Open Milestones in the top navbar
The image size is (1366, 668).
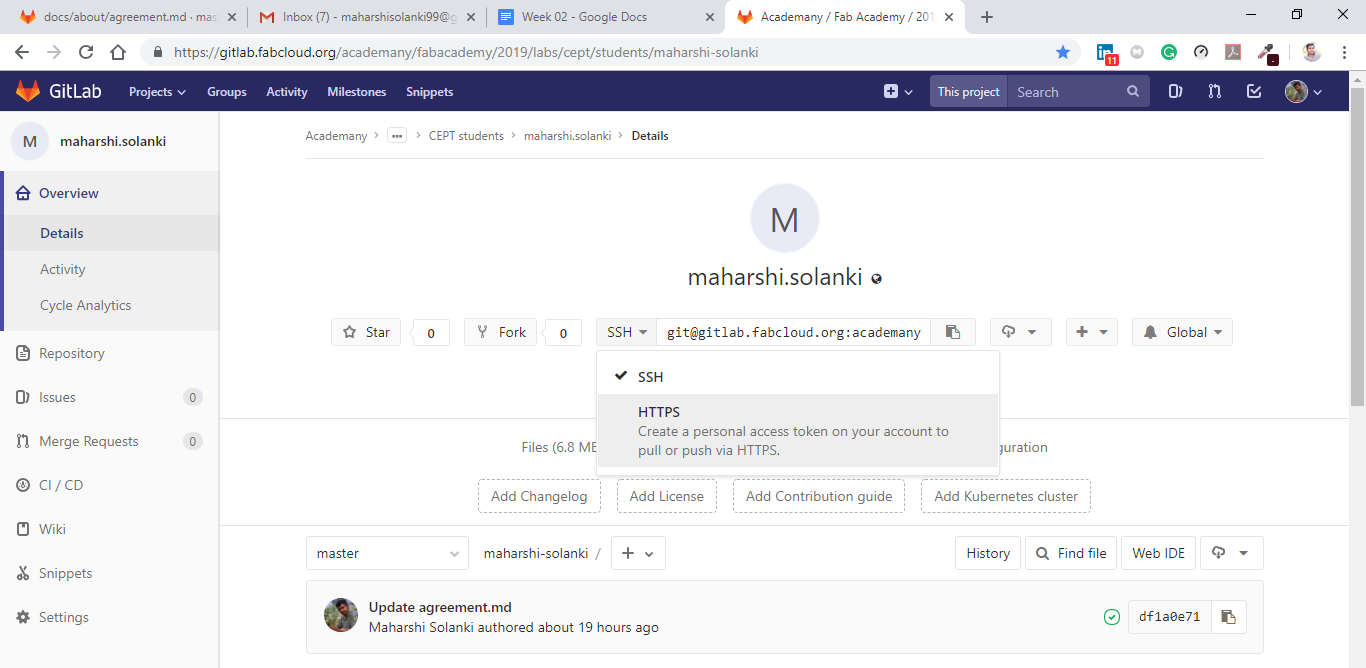click(357, 91)
